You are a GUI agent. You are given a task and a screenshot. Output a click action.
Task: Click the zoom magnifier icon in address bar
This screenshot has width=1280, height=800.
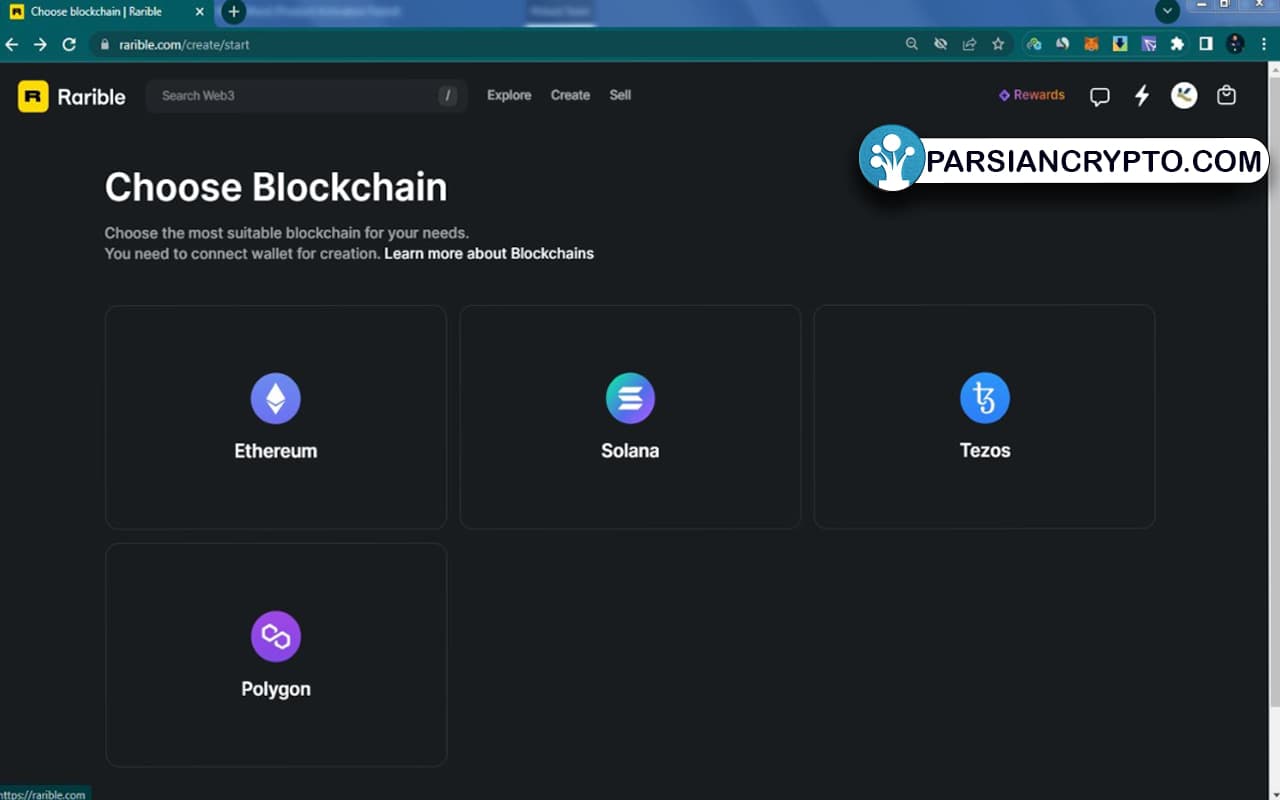pos(912,44)
